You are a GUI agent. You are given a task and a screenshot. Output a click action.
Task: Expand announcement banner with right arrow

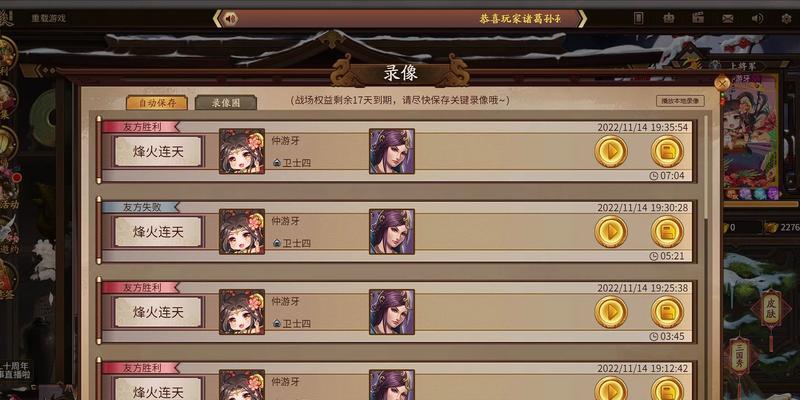[x=582, y=19]
